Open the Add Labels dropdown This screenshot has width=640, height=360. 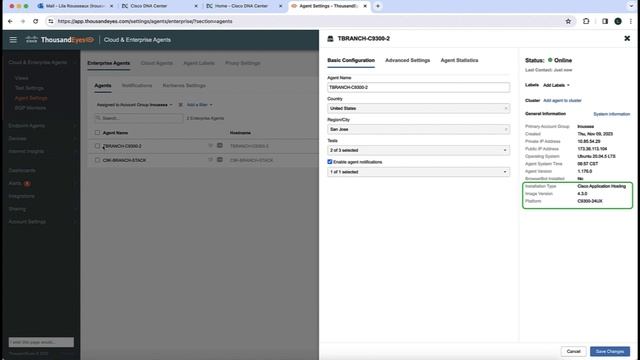(x=556, y=85)
